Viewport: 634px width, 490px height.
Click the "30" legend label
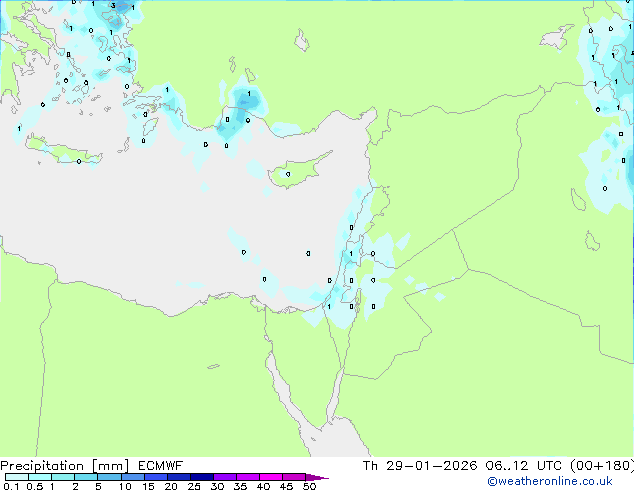point(217,486)
